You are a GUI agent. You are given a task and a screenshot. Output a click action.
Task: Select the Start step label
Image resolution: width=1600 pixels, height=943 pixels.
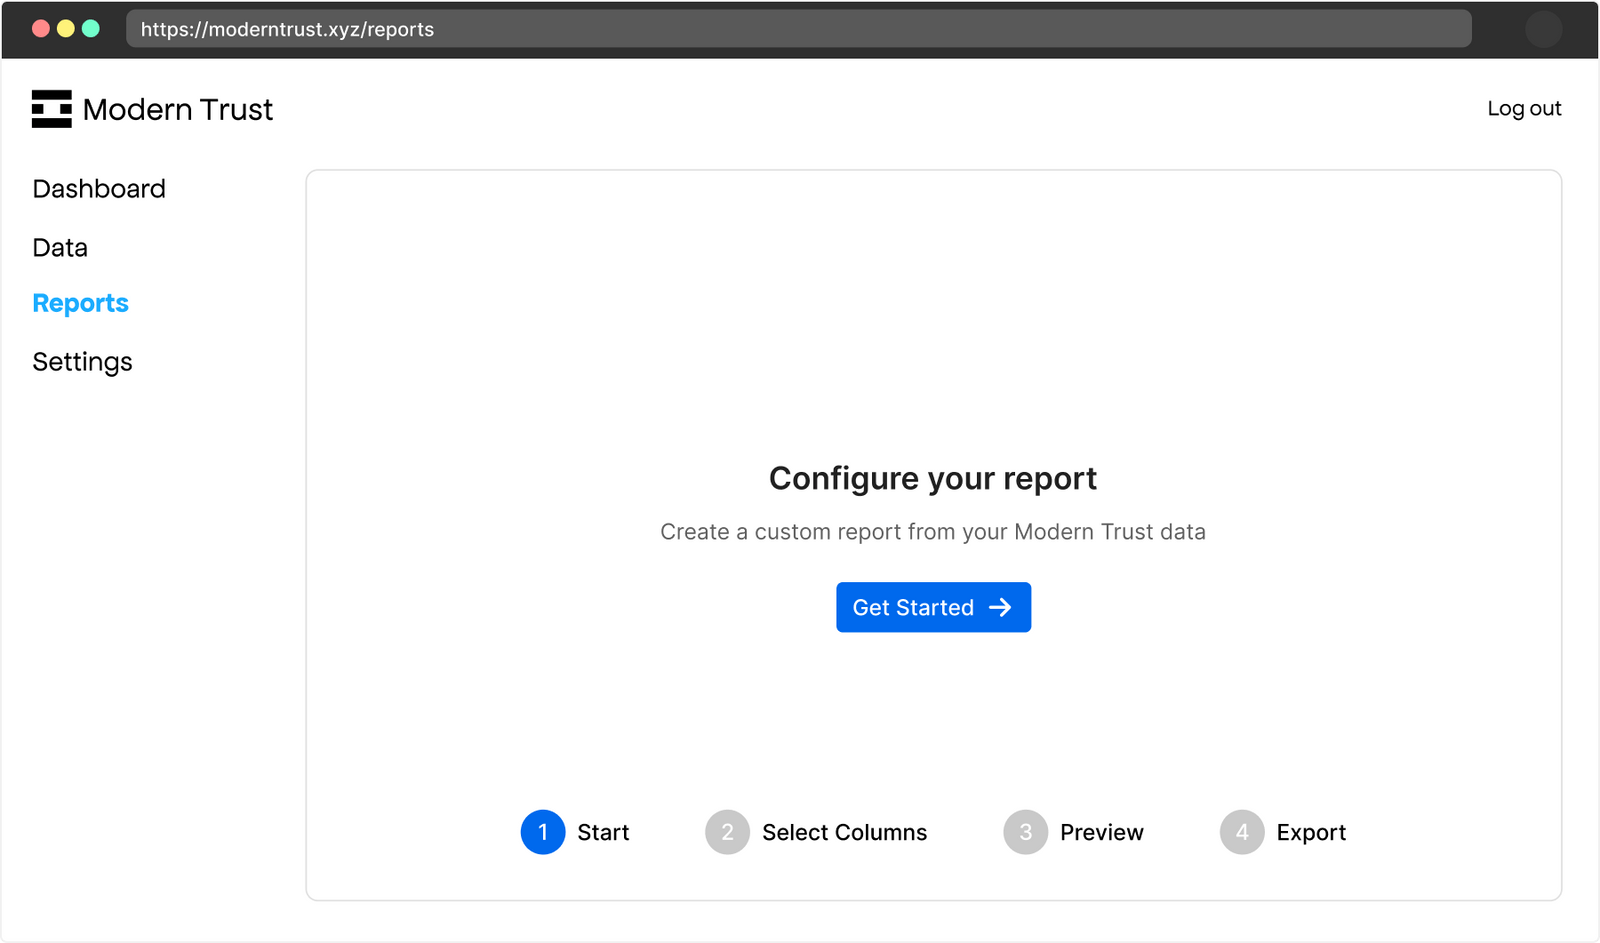pyautogui.click(x=602, y=831)
